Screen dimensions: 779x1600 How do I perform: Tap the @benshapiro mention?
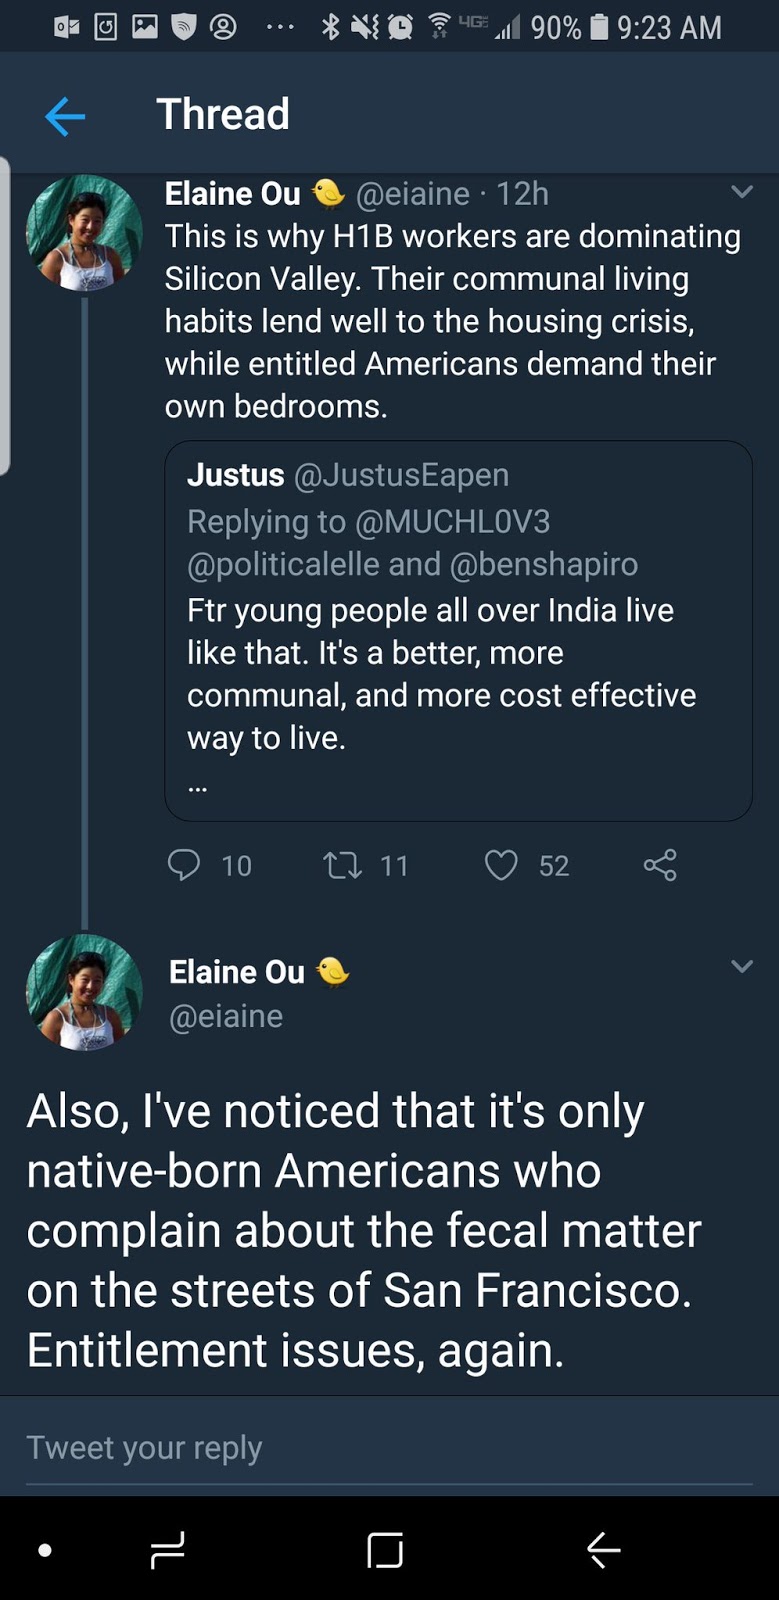(x=544, y=564)
